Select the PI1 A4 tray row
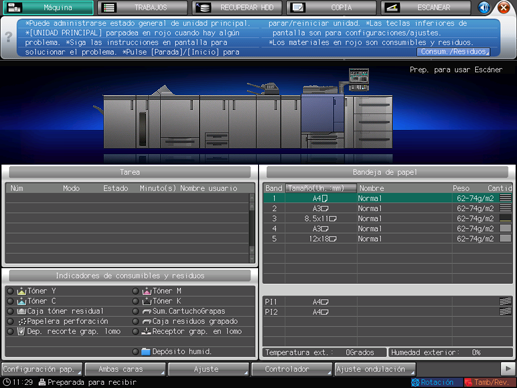The height and width of the screenshot is (388, 517). point(387,302)
